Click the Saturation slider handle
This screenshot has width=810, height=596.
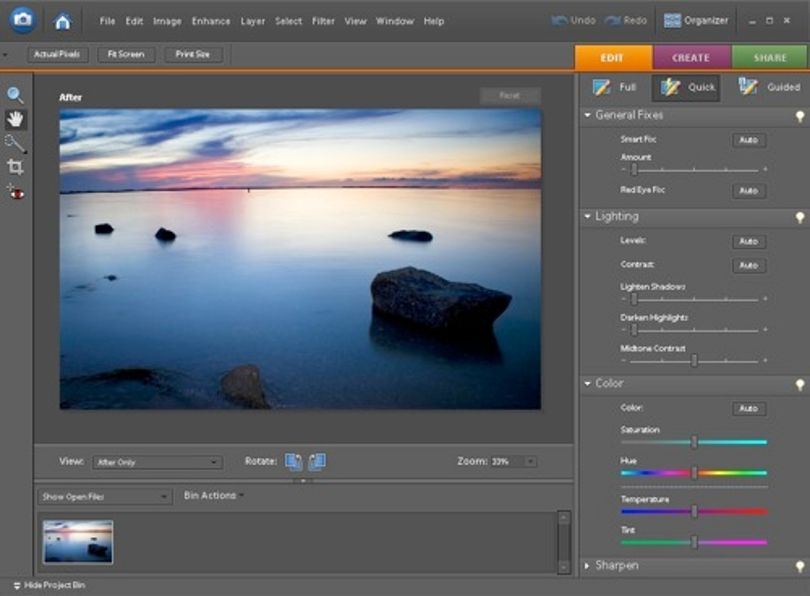(x=694, y=442)
